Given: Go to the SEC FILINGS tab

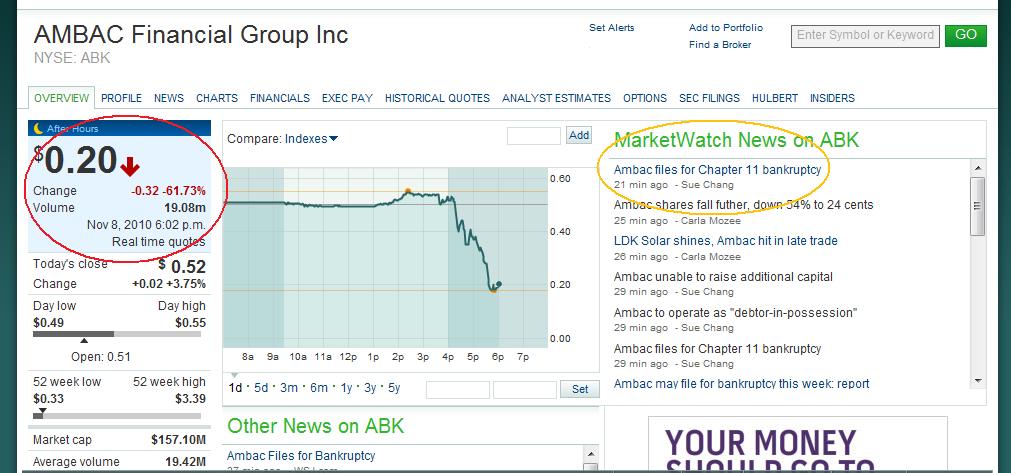Looking at the screenshot, I should 709,98.
